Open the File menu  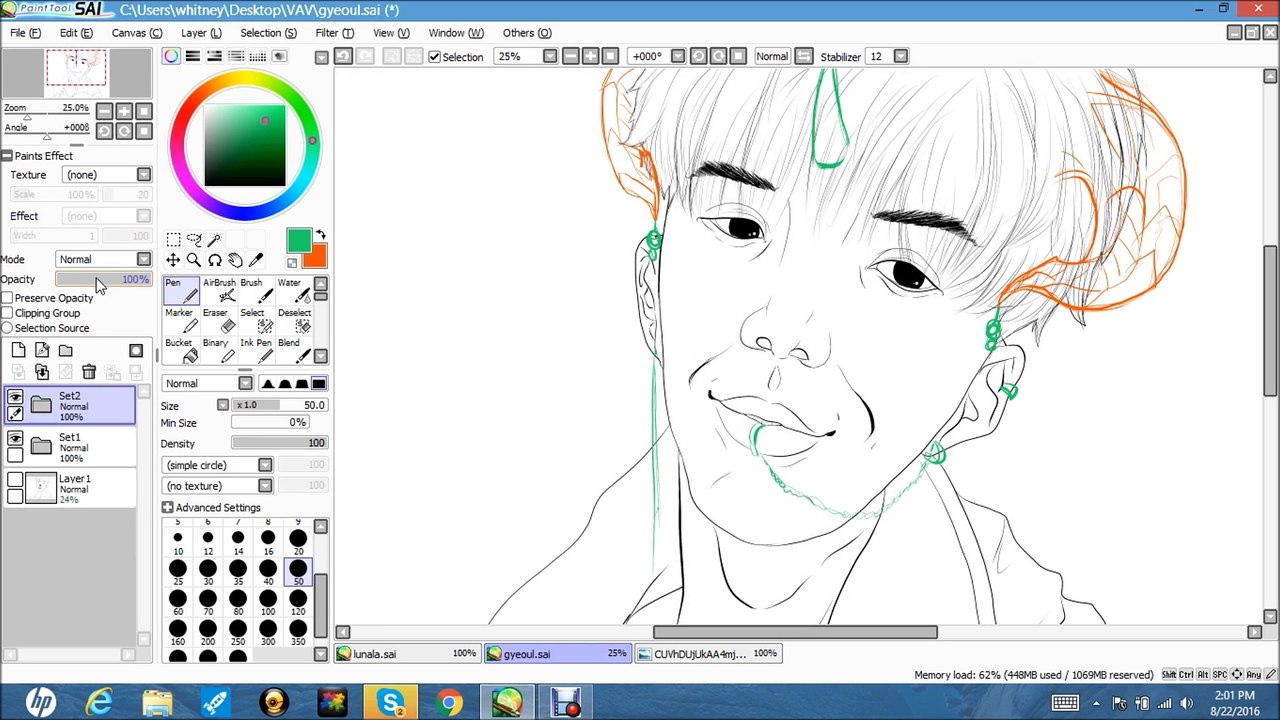pos(25,33)
